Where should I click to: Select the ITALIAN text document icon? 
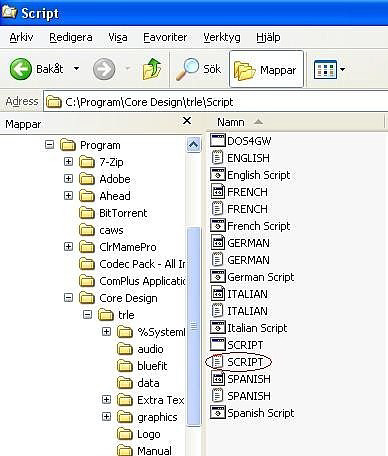[217, 310]
